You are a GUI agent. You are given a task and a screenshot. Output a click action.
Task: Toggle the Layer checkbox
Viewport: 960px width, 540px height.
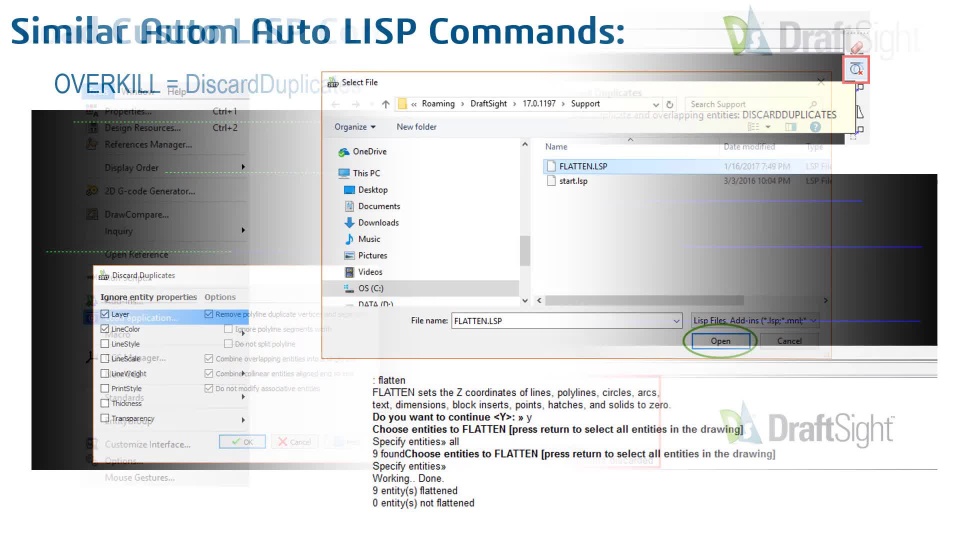click(105, 314)
